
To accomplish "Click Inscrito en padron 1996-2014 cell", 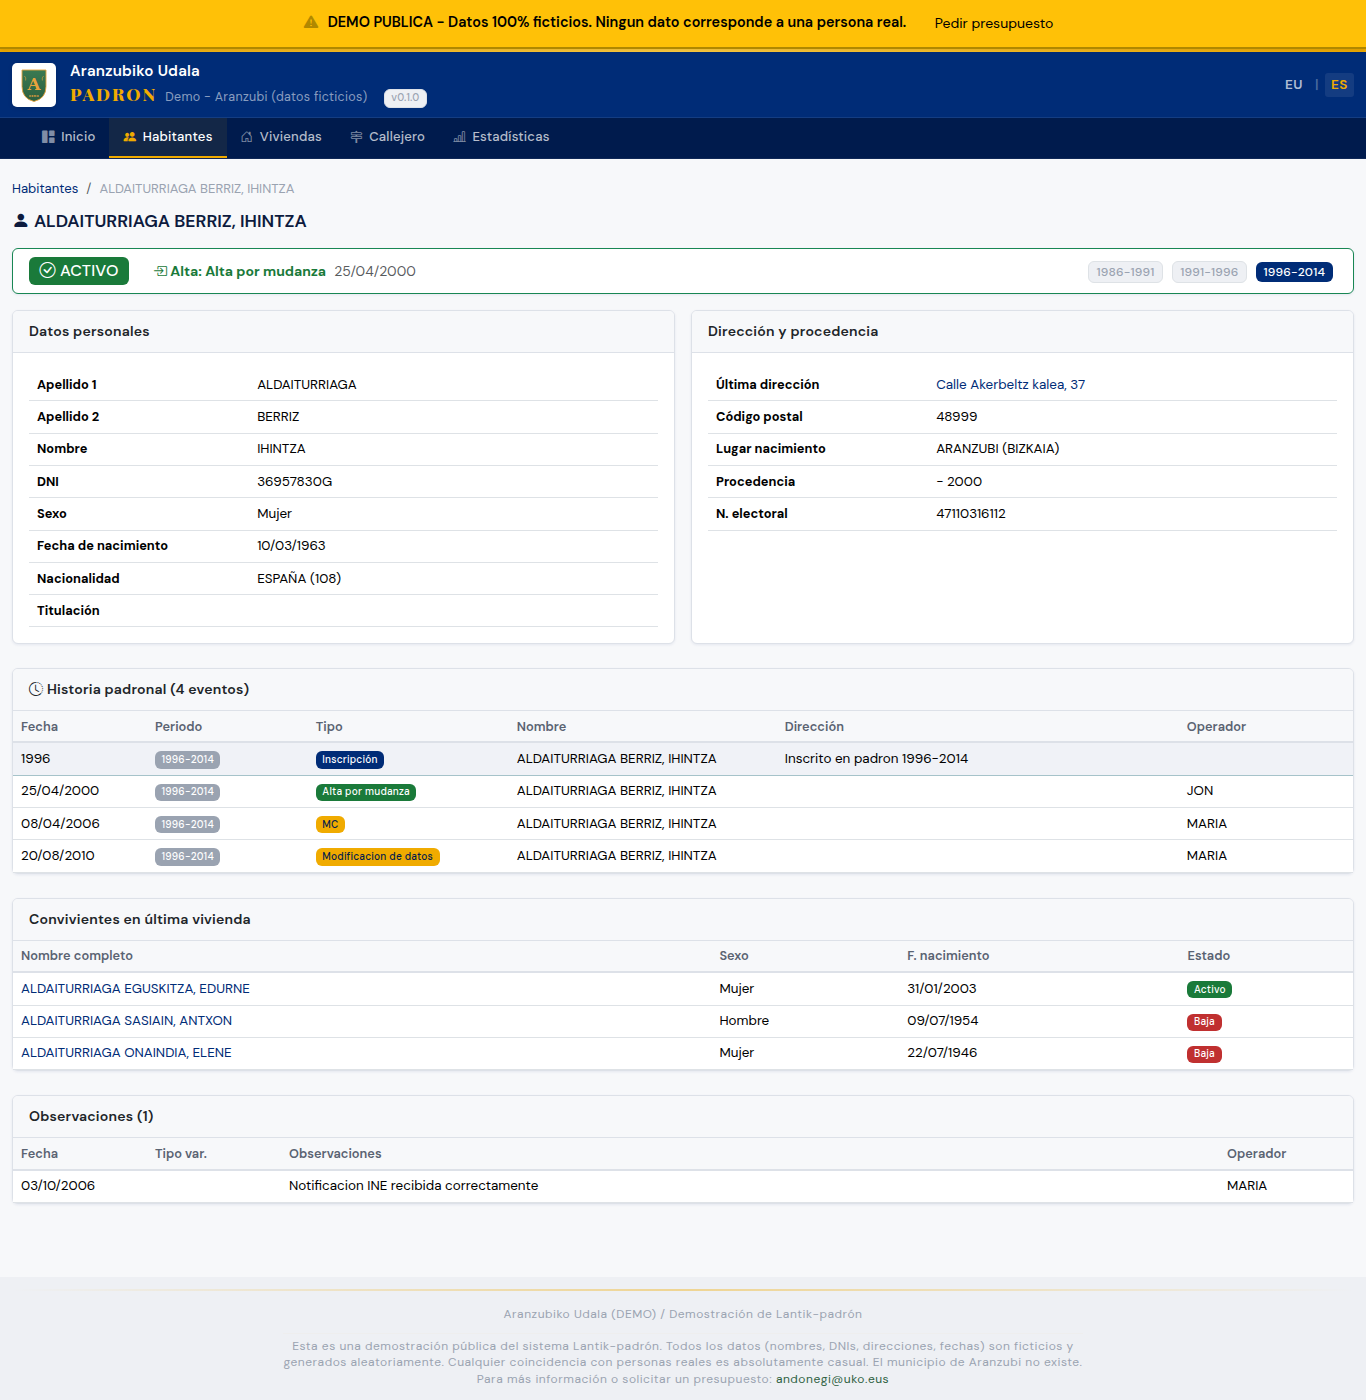I will [876, 758].
